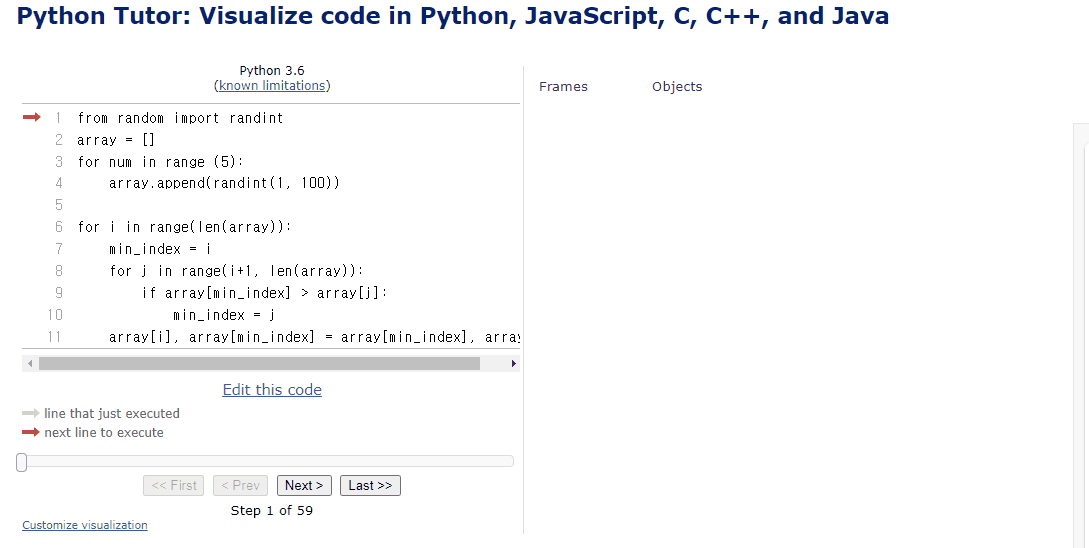Viewport: 1089px width, 548px height.
Task: Click the 'Python 3.6' label
Action: click(272, 70)
